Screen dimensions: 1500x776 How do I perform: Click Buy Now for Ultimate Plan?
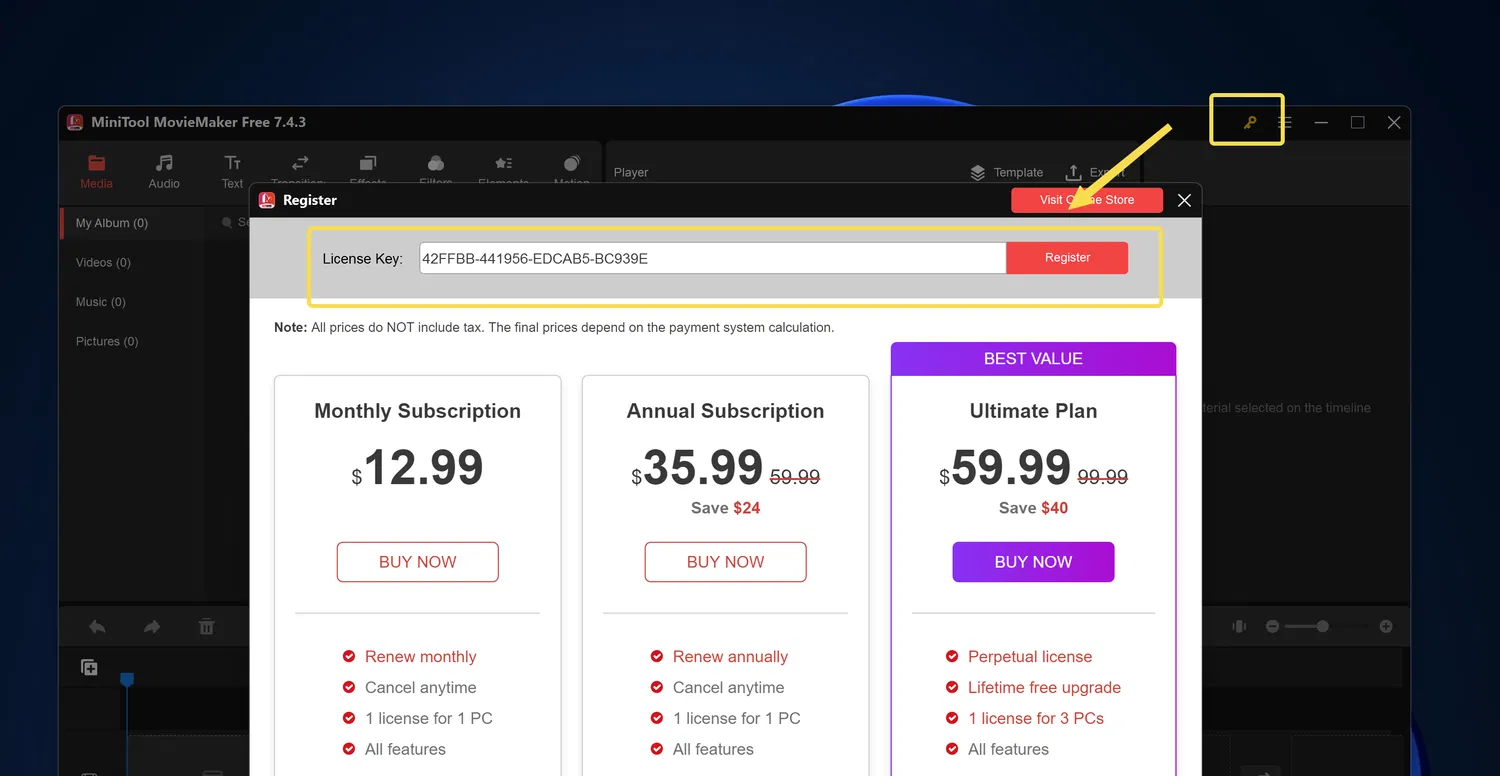coord(1033,562)
